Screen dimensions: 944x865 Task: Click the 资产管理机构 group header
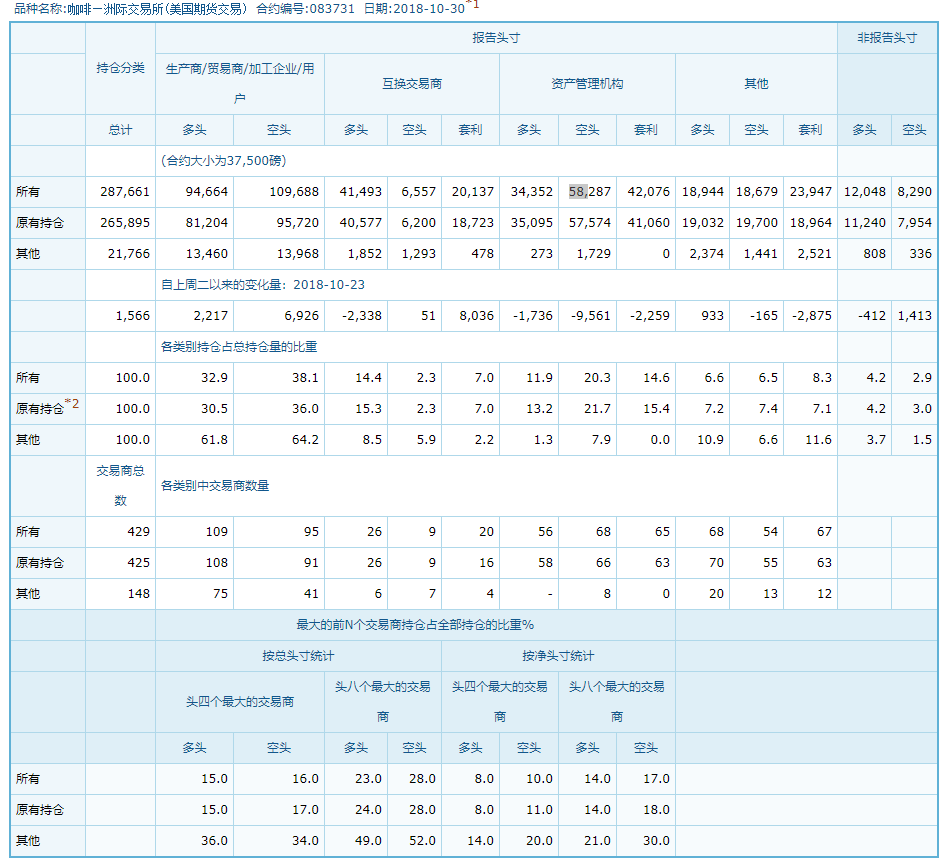click(x=587, y=84)
